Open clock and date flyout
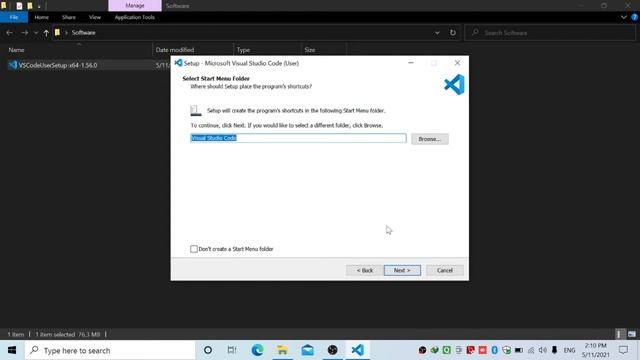This screenshot has width=640, height=360. click(596, 350)
